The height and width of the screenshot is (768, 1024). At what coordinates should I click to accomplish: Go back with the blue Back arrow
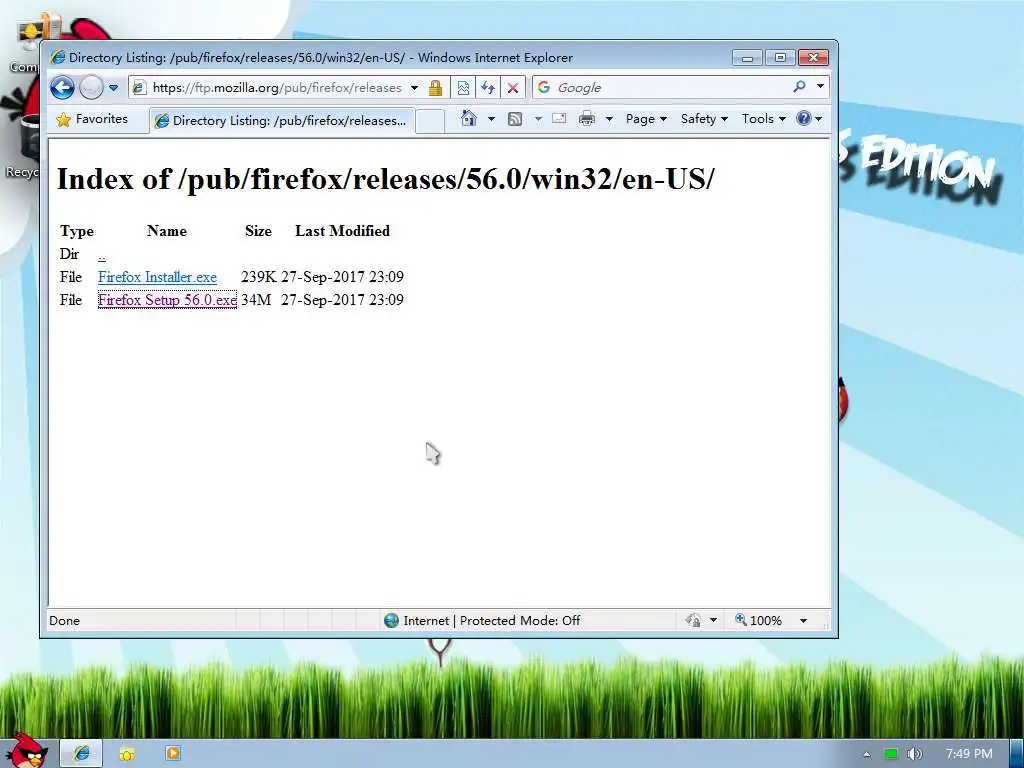(63, 88)
